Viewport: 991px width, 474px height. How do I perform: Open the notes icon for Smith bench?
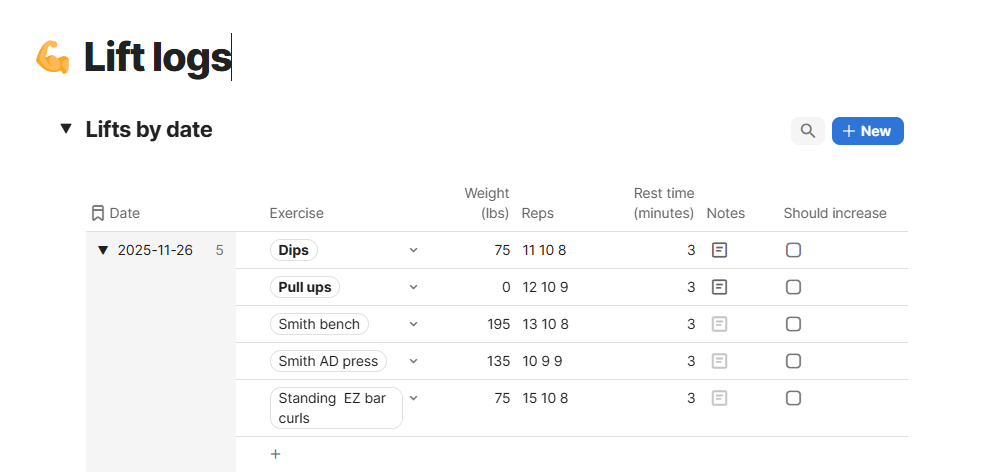coord(719,324)
